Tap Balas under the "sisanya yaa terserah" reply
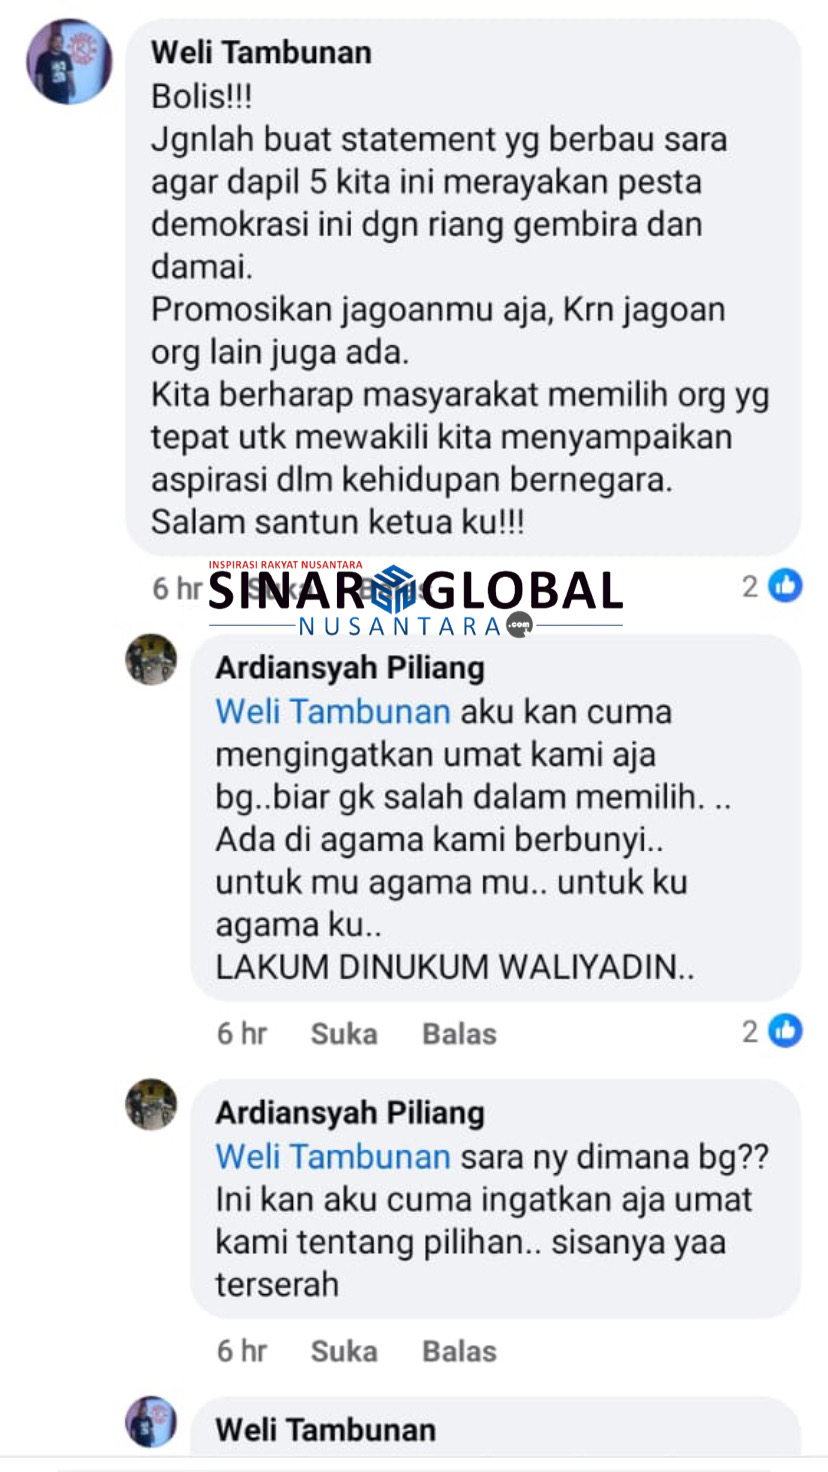Screen dimensions: 828x1472 click(x=459, y=1351)
